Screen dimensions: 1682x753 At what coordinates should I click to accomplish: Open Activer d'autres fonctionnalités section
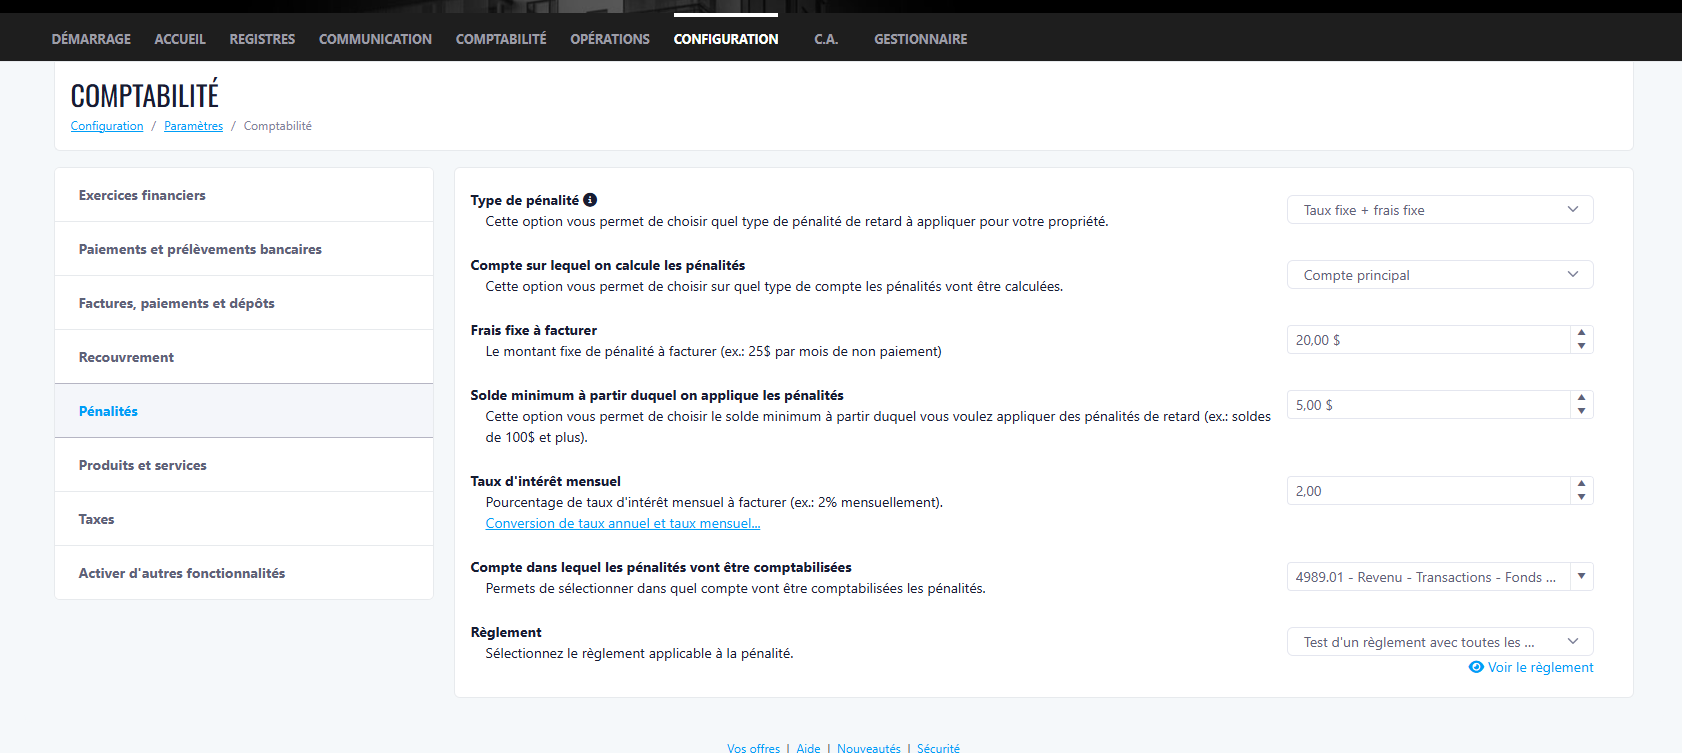pyautogui.click(x=244, y=573)
